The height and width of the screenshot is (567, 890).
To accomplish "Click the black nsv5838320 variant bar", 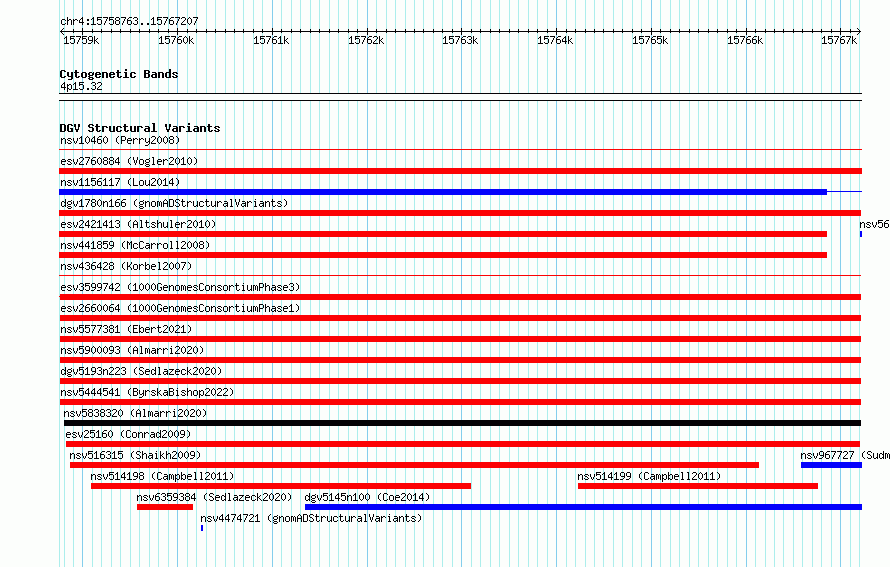I will click(x=462, y=423).
